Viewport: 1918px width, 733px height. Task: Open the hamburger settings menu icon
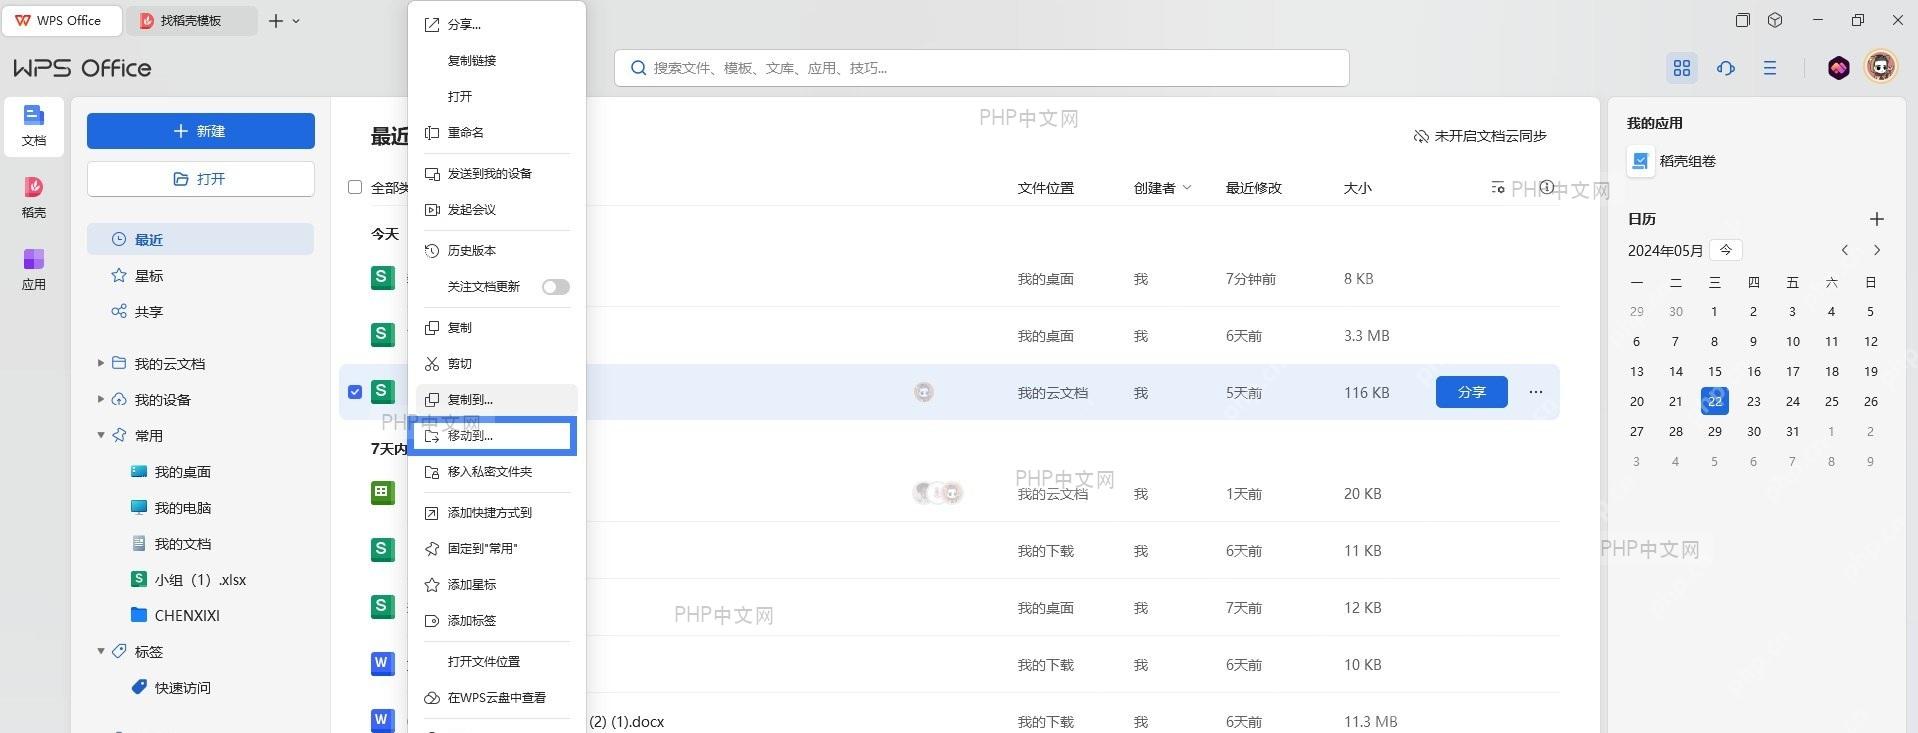[1770, 68]
